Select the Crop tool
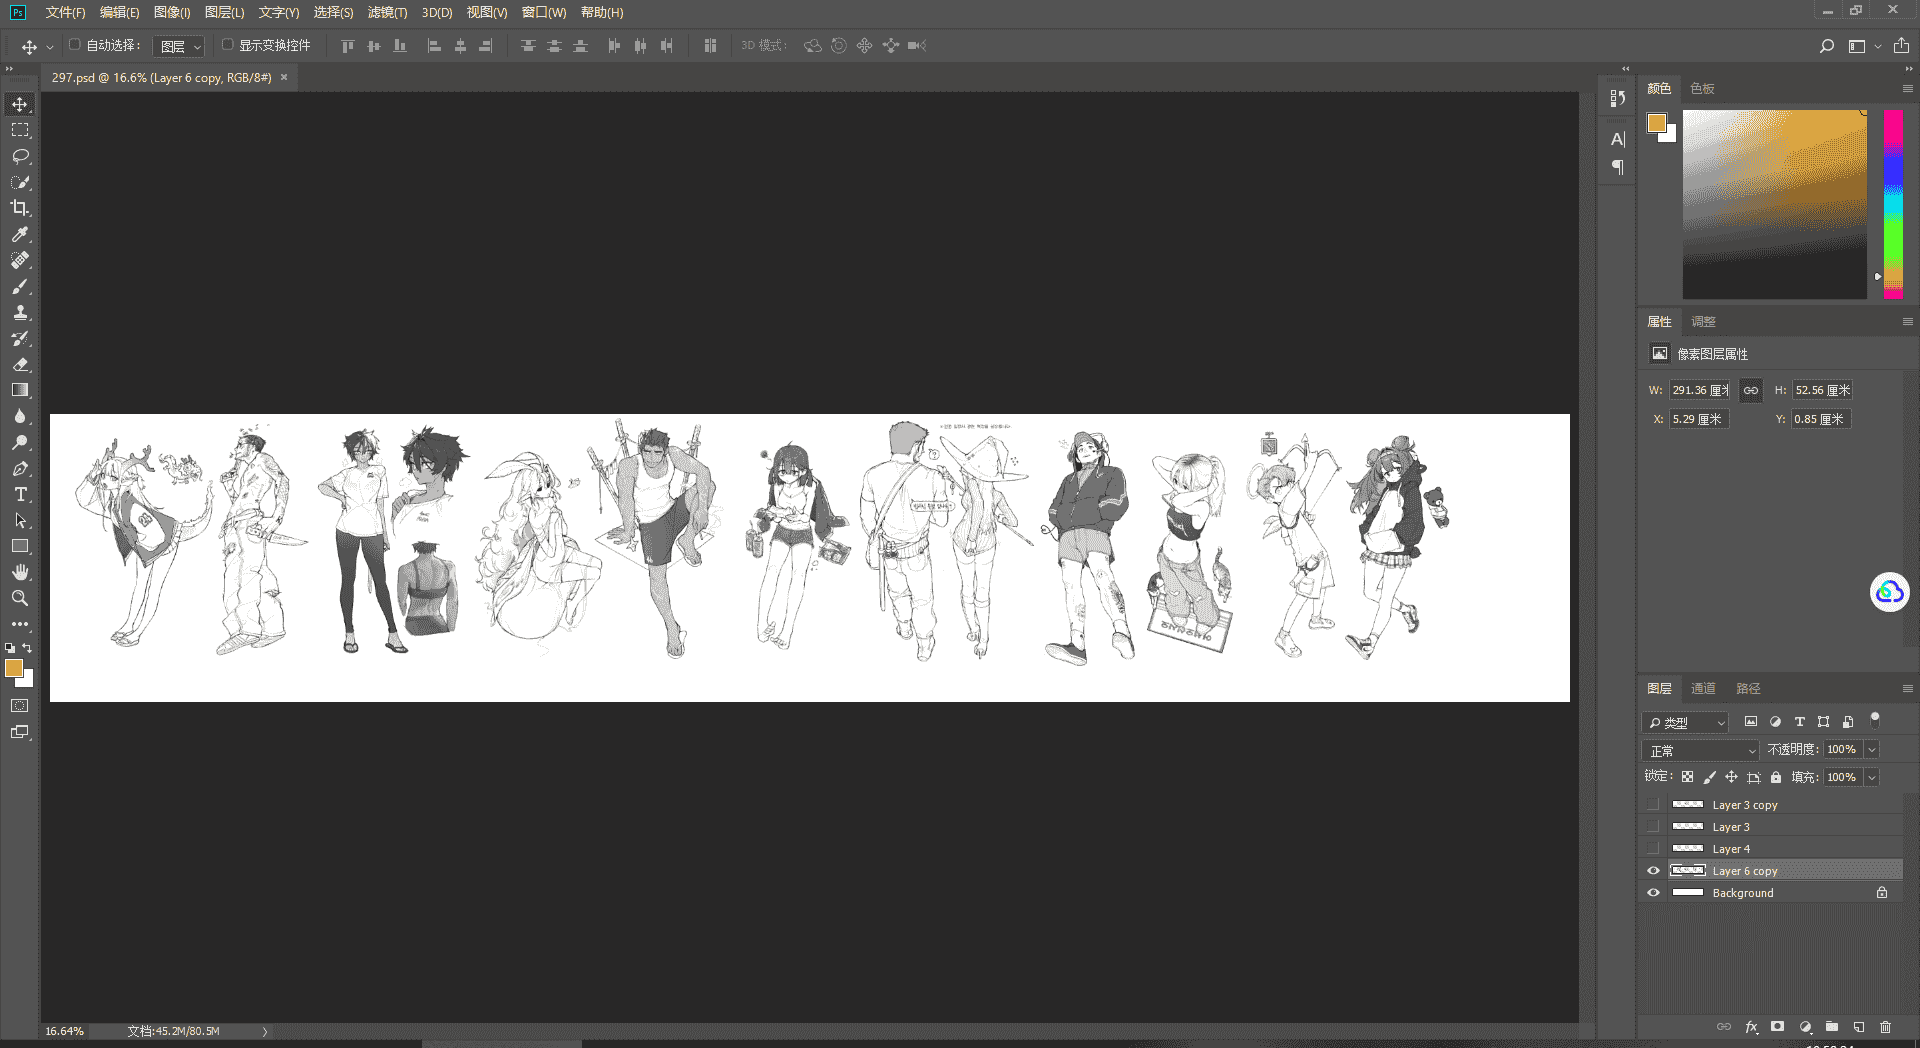1920x1048 pixels. [20, 208]
